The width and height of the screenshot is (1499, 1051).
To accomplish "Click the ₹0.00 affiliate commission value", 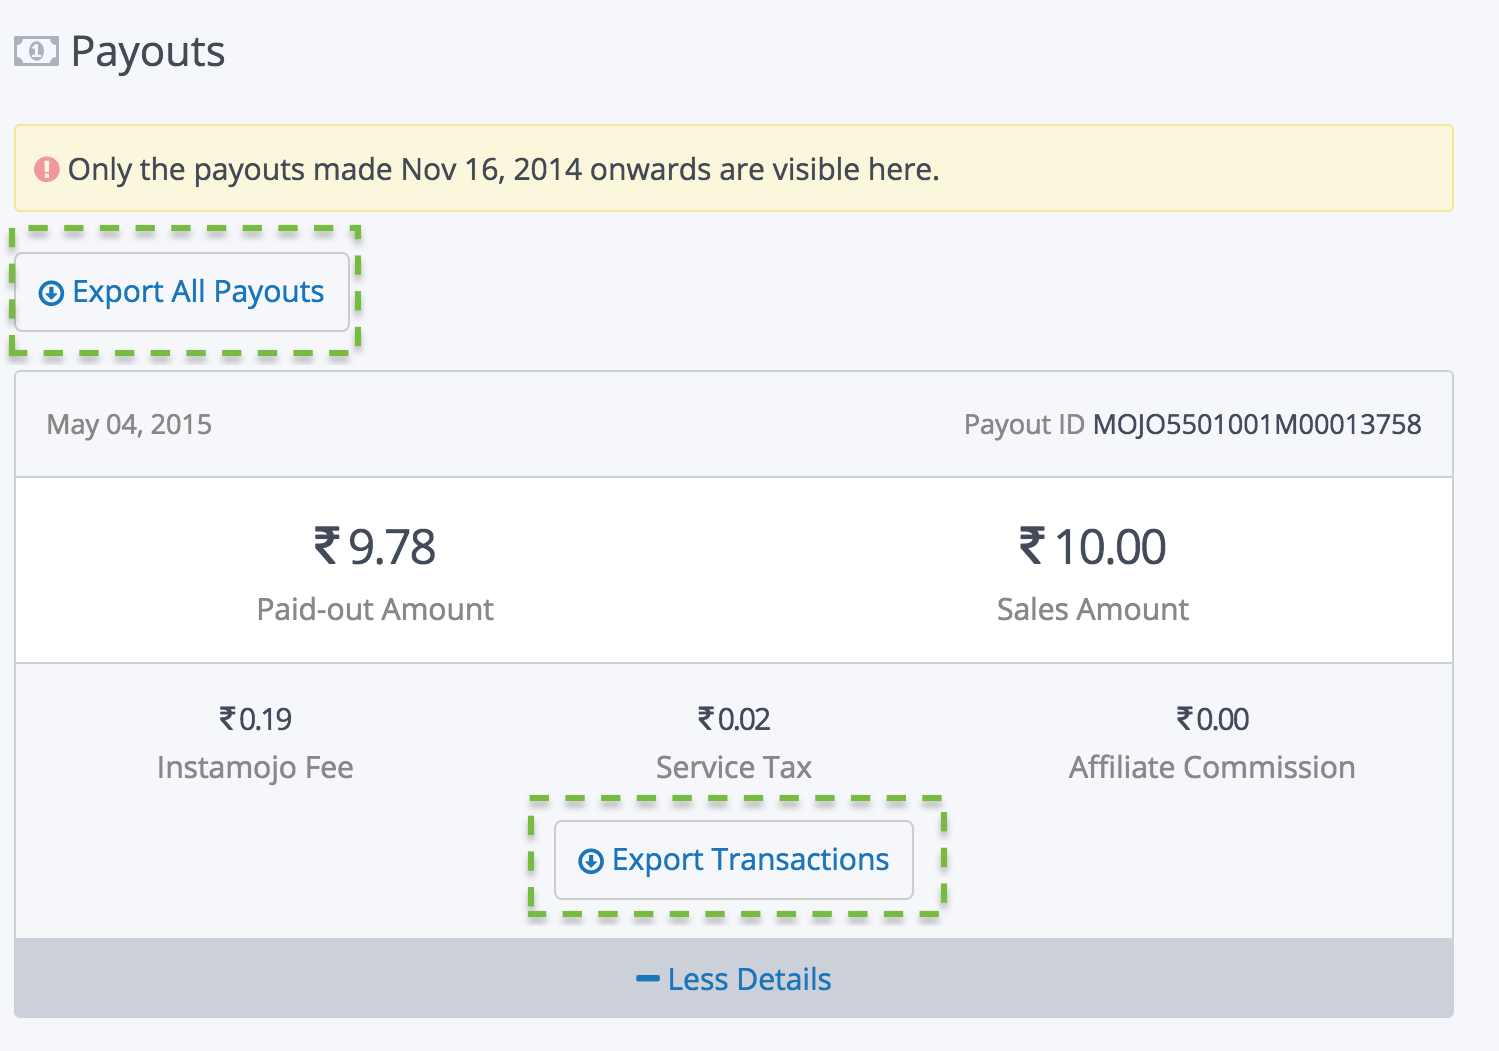I will coord(1212,719).
